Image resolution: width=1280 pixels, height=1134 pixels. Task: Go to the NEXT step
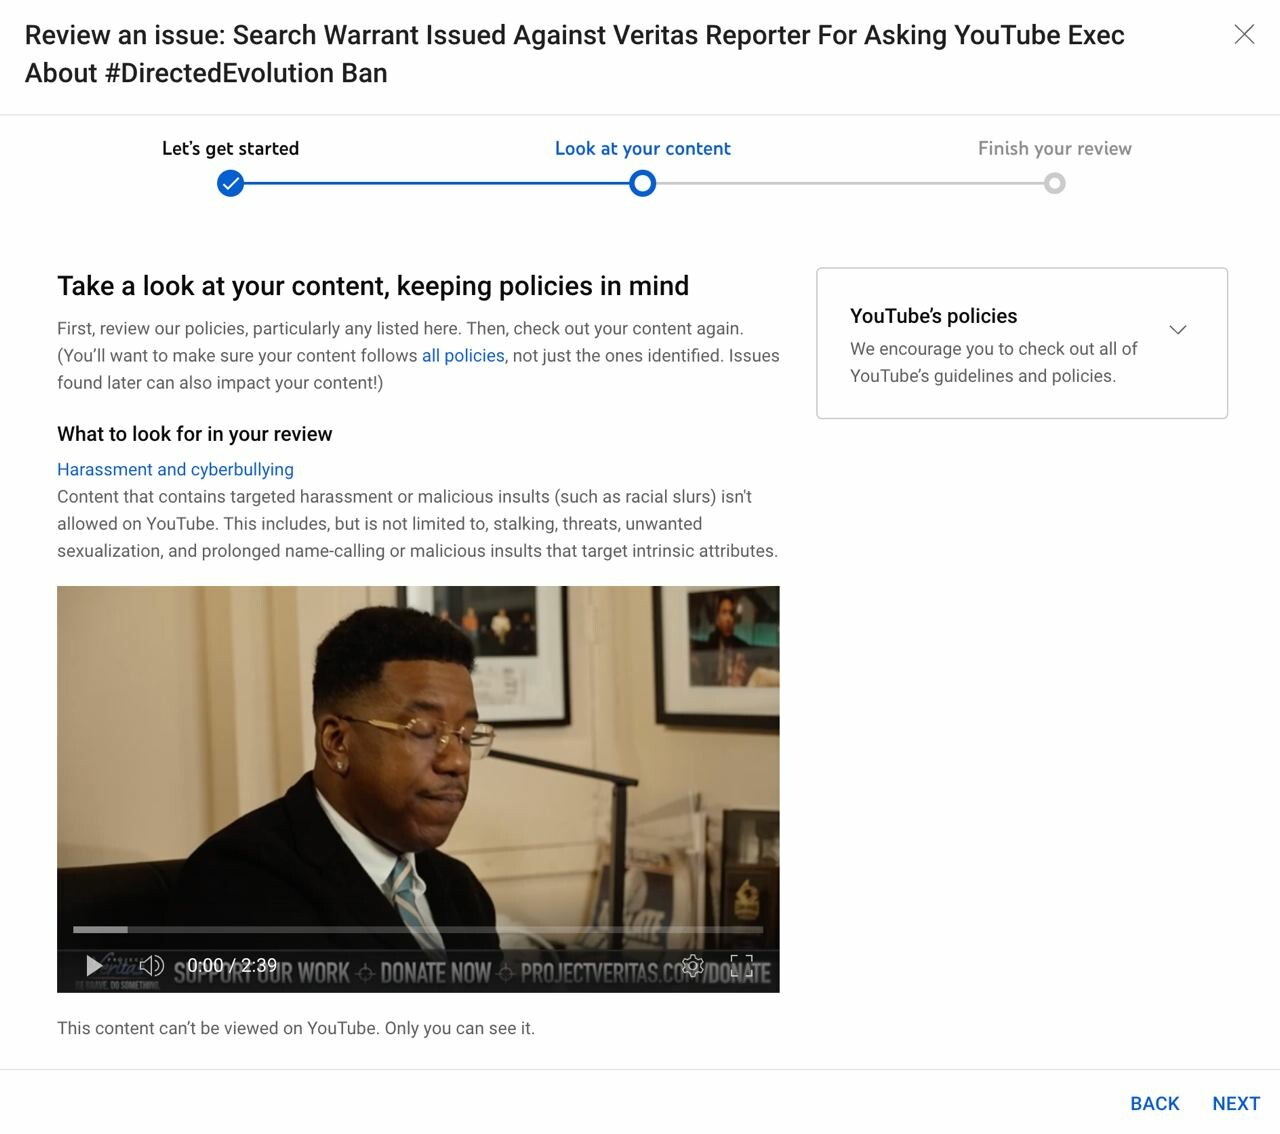[x=1236, y=1103]
